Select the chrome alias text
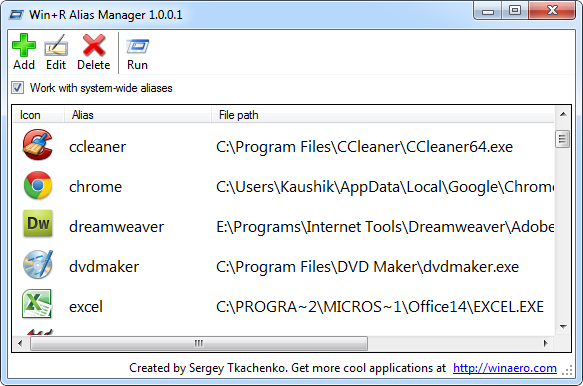Image resolution: width=583 pixels, height=386 pixels. [96, 187]
